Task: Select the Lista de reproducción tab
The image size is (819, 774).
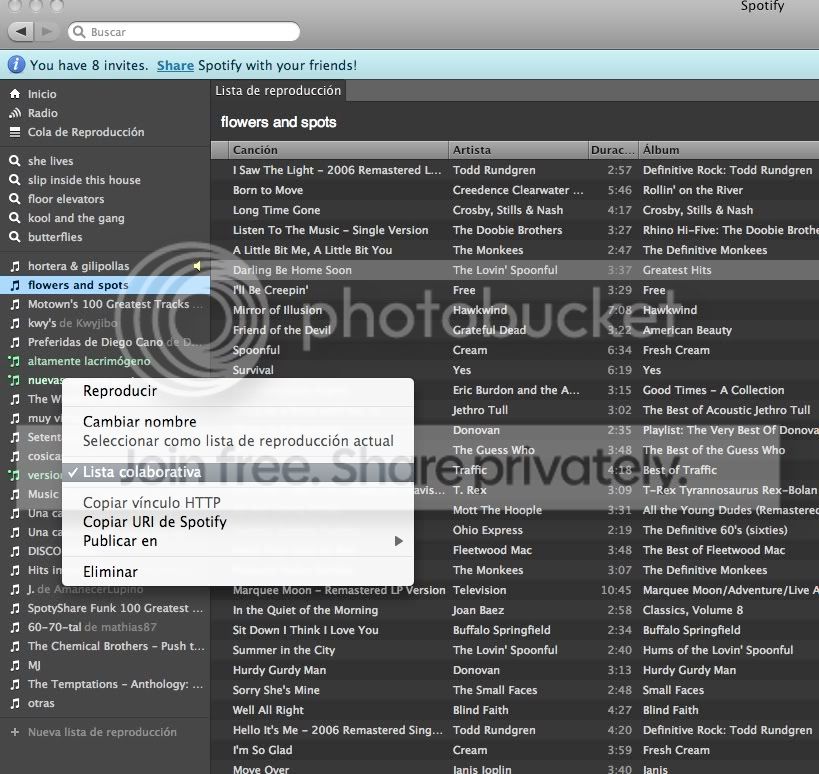Action: point(278,91)
